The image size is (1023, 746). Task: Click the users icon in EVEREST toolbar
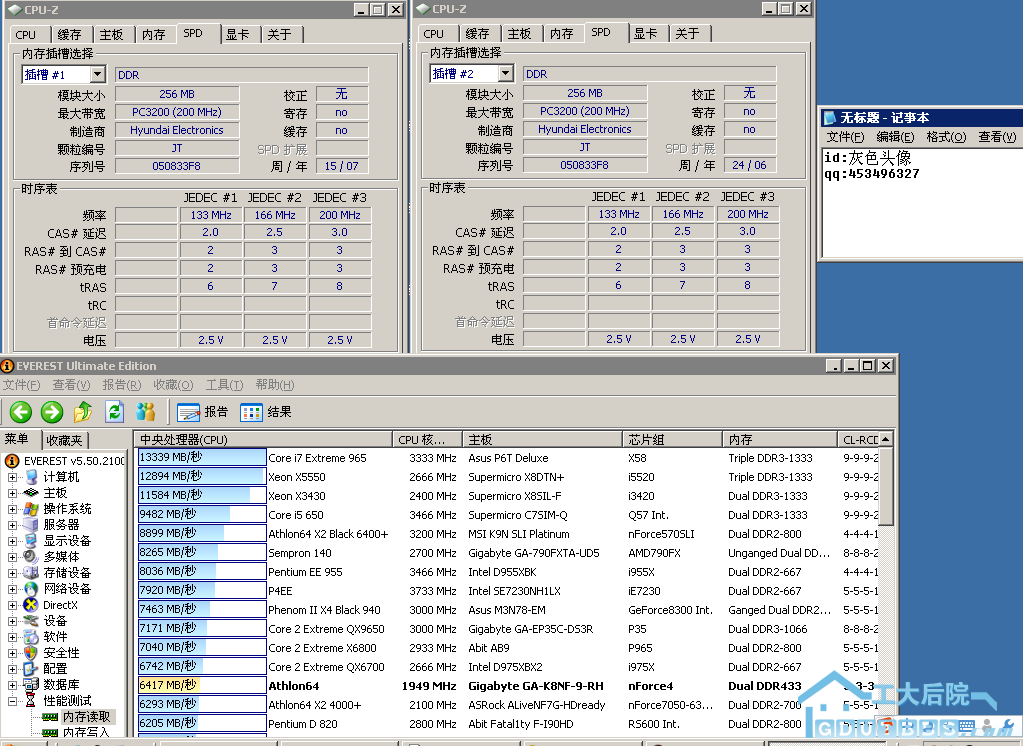coord(145,412)
